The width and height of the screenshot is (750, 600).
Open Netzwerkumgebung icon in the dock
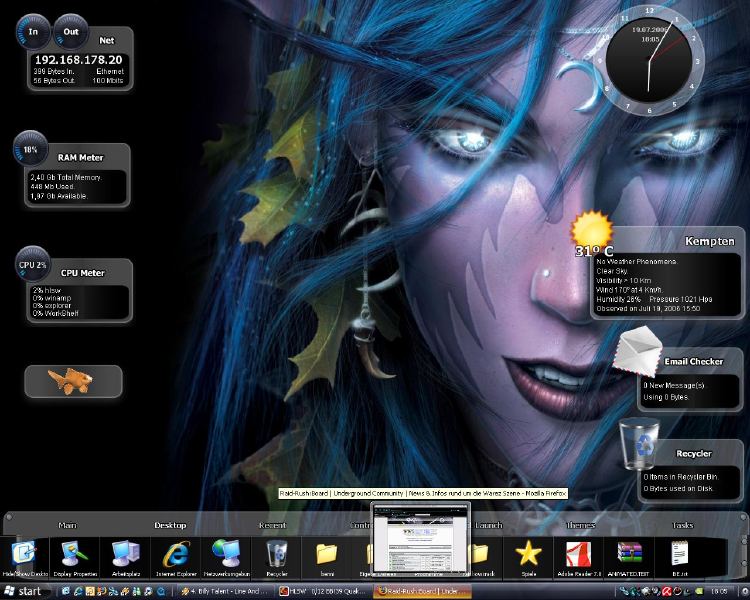[x=227, y=554]
